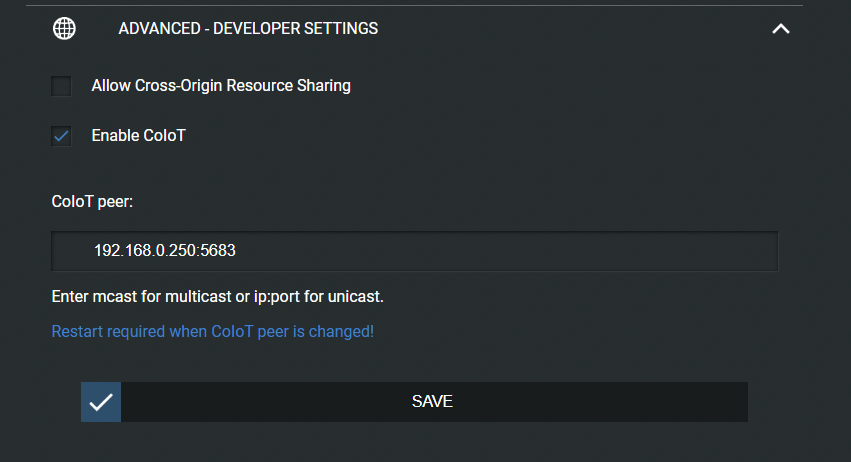Uncheck the Enable CoIoT checkbox

pyautogui.click(x=61, y=136)
